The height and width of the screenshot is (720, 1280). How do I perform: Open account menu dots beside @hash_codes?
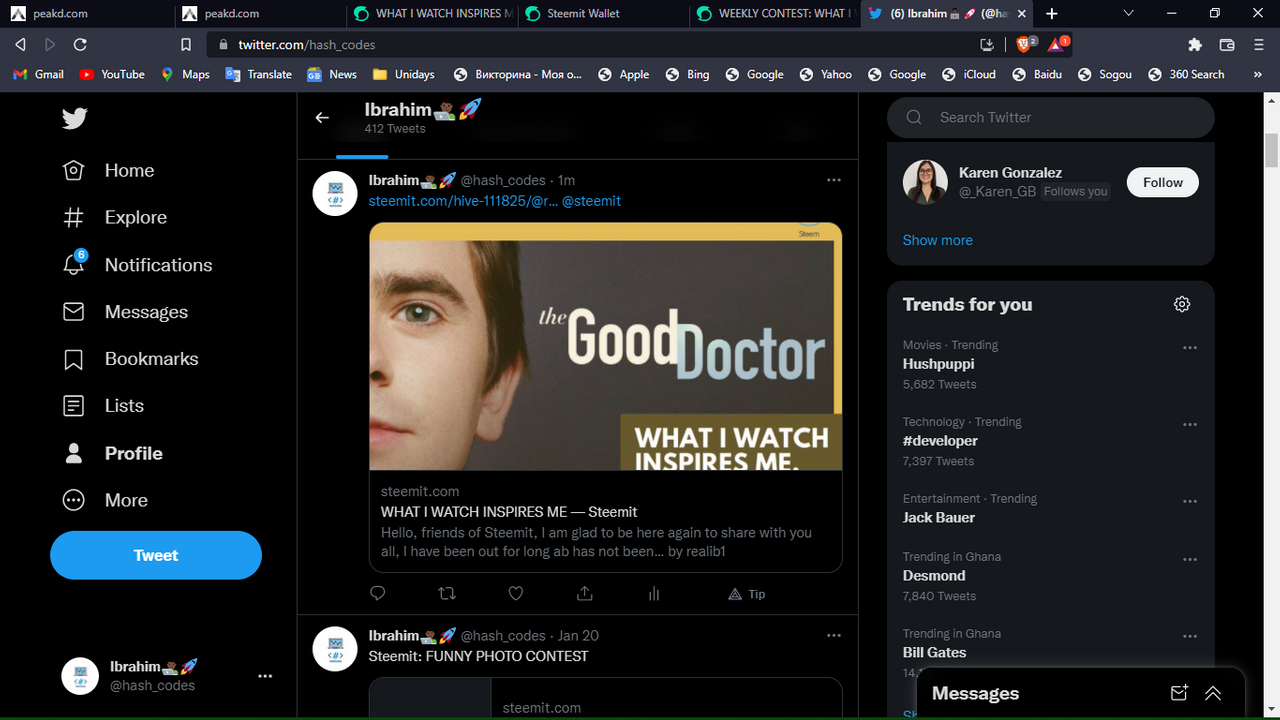click(x=265, y=676)
